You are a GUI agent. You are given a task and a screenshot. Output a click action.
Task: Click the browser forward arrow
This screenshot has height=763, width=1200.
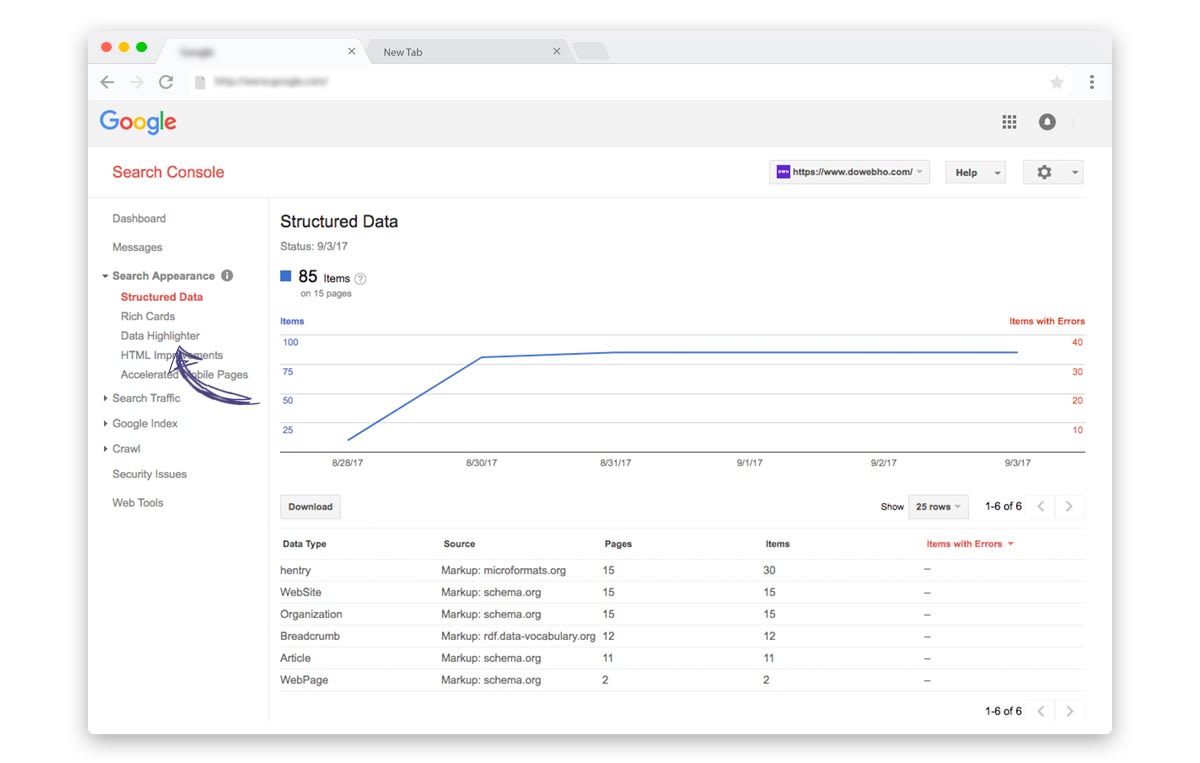(137, 82)
